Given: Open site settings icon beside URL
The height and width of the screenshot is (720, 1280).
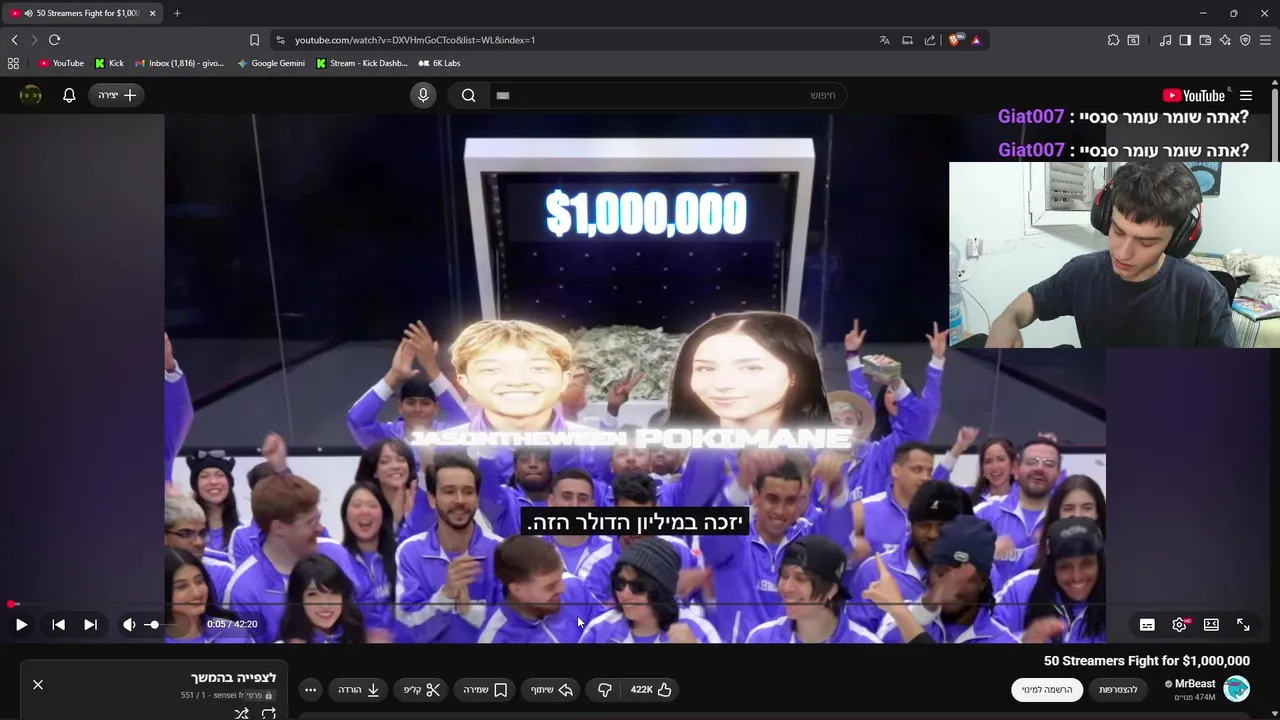Looking at the screenshot, I should pyautogui.click(x=280, y=40).
